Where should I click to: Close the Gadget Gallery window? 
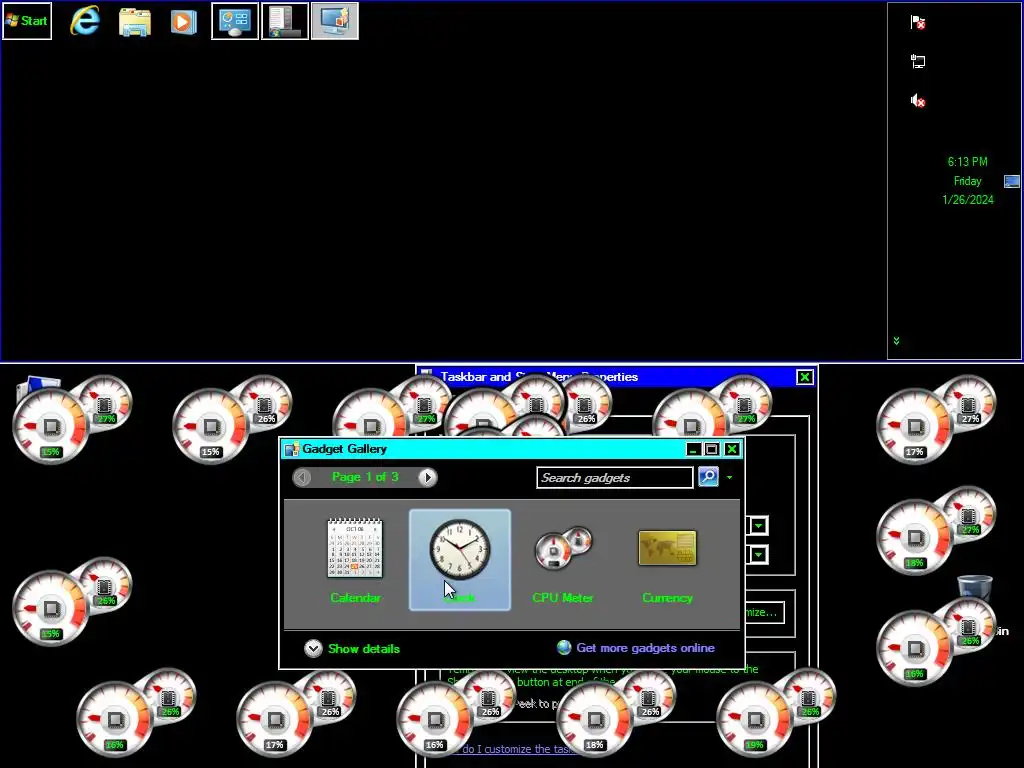[731, 449]
